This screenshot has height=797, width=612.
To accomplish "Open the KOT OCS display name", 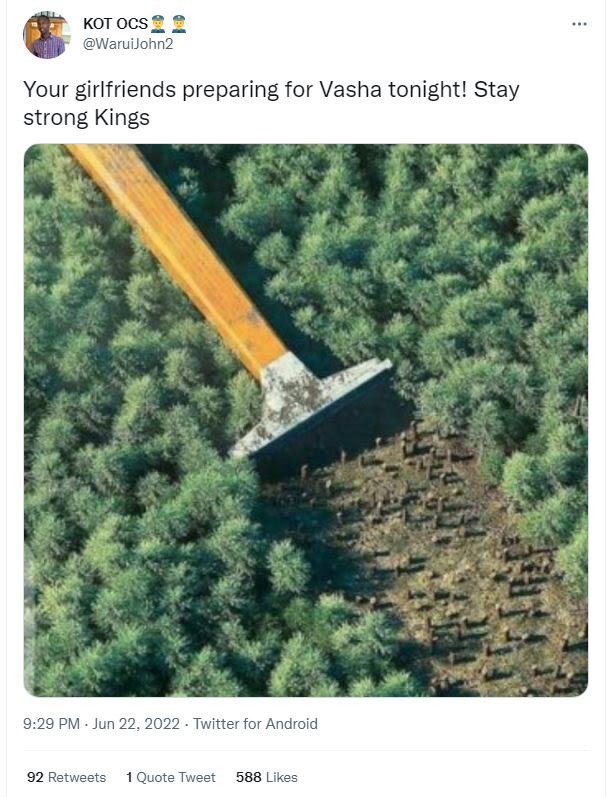I will (x=115, y=24).
